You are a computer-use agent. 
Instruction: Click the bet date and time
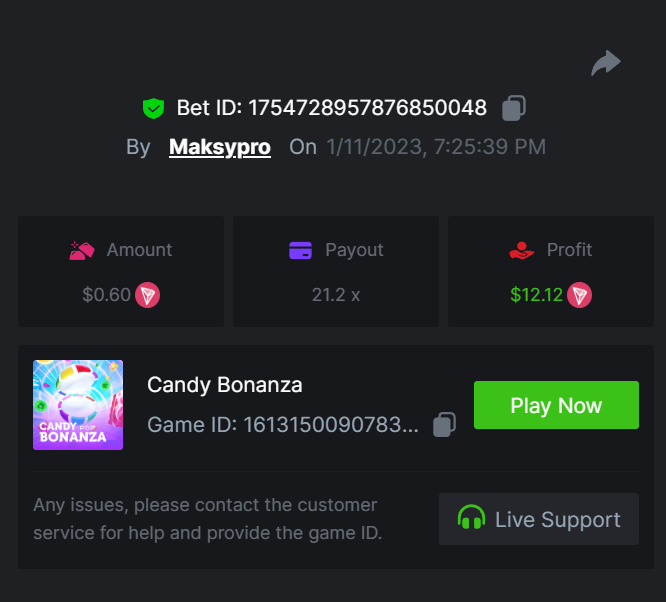pos(436,147)
